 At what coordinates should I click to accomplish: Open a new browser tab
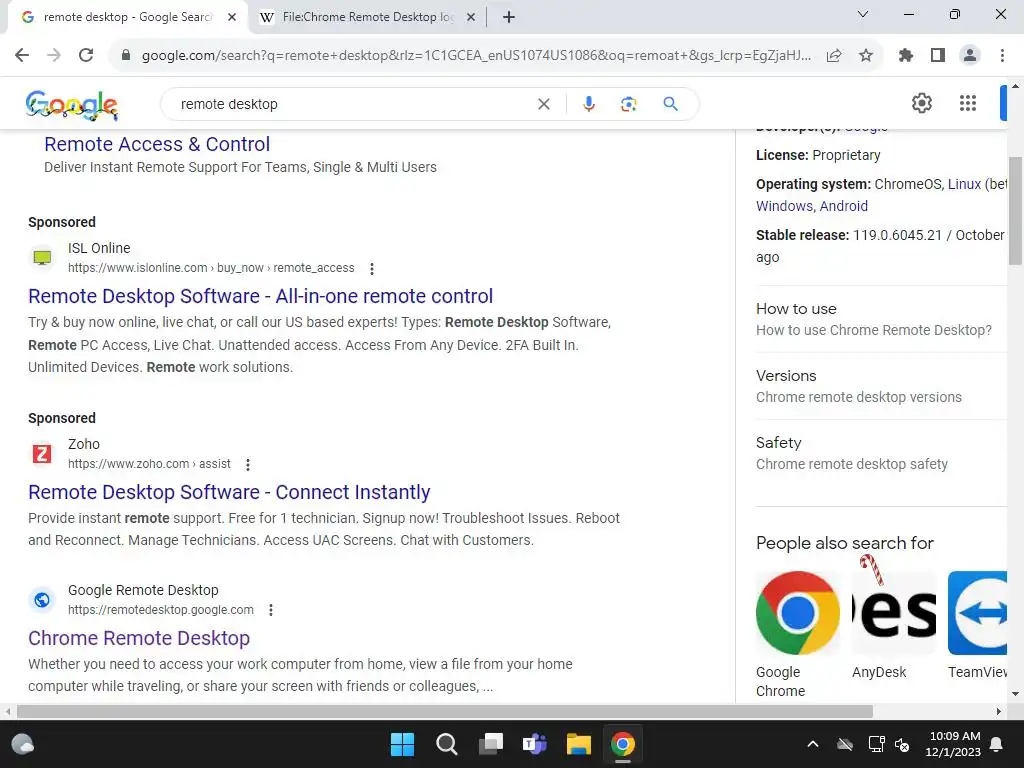point(509,17)
